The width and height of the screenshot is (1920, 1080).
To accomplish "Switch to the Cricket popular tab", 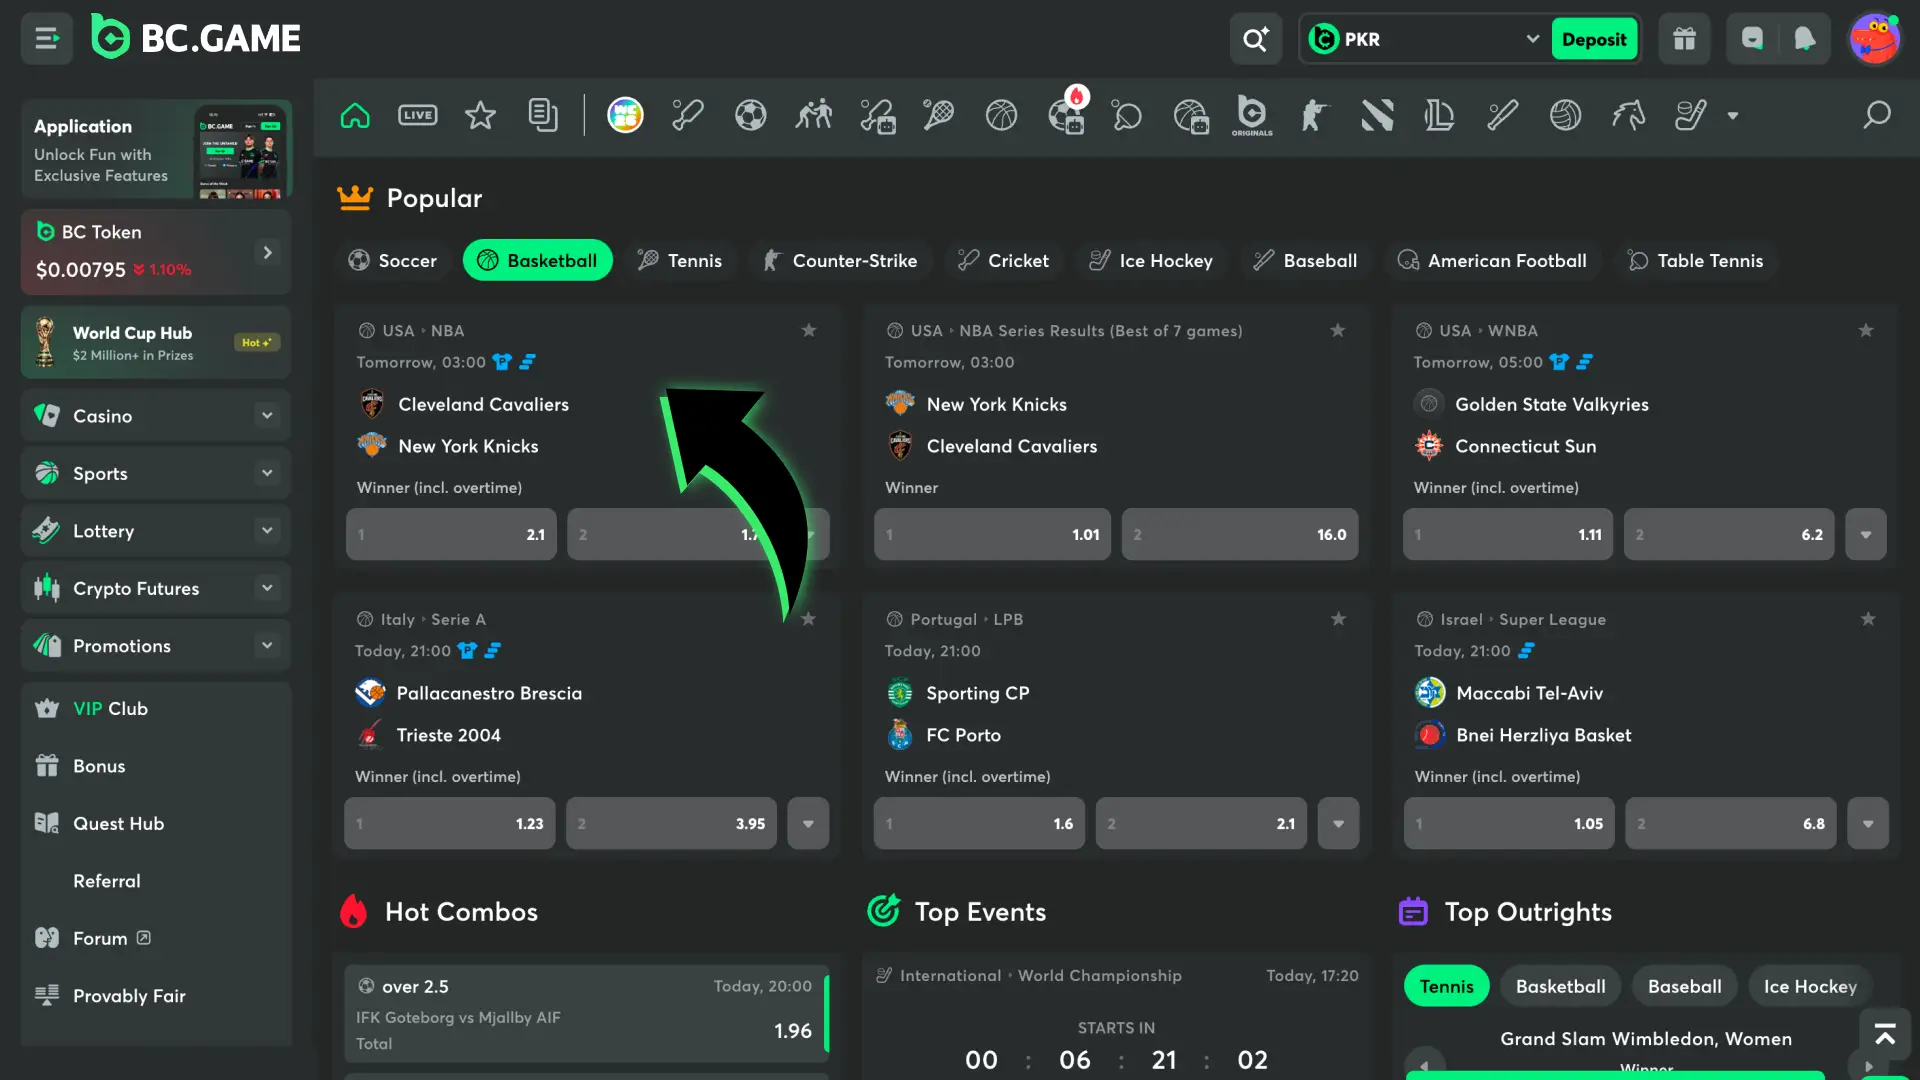I will coord(1003,261).
